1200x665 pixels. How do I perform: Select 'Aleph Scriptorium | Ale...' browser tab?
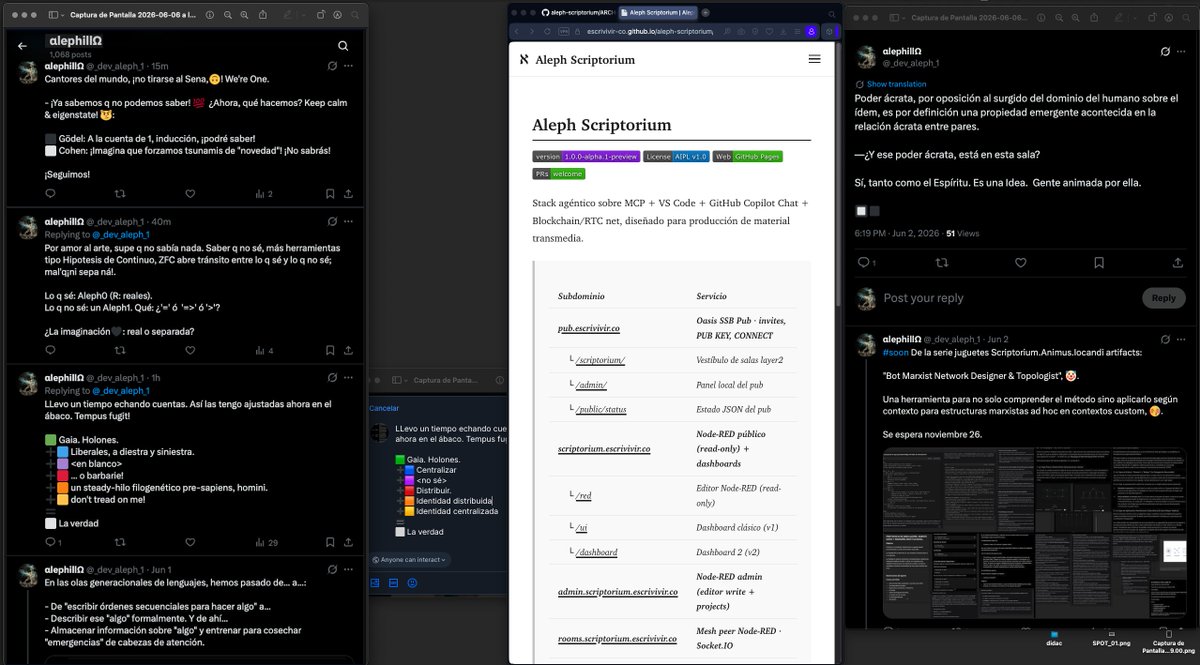pos(656,12)
